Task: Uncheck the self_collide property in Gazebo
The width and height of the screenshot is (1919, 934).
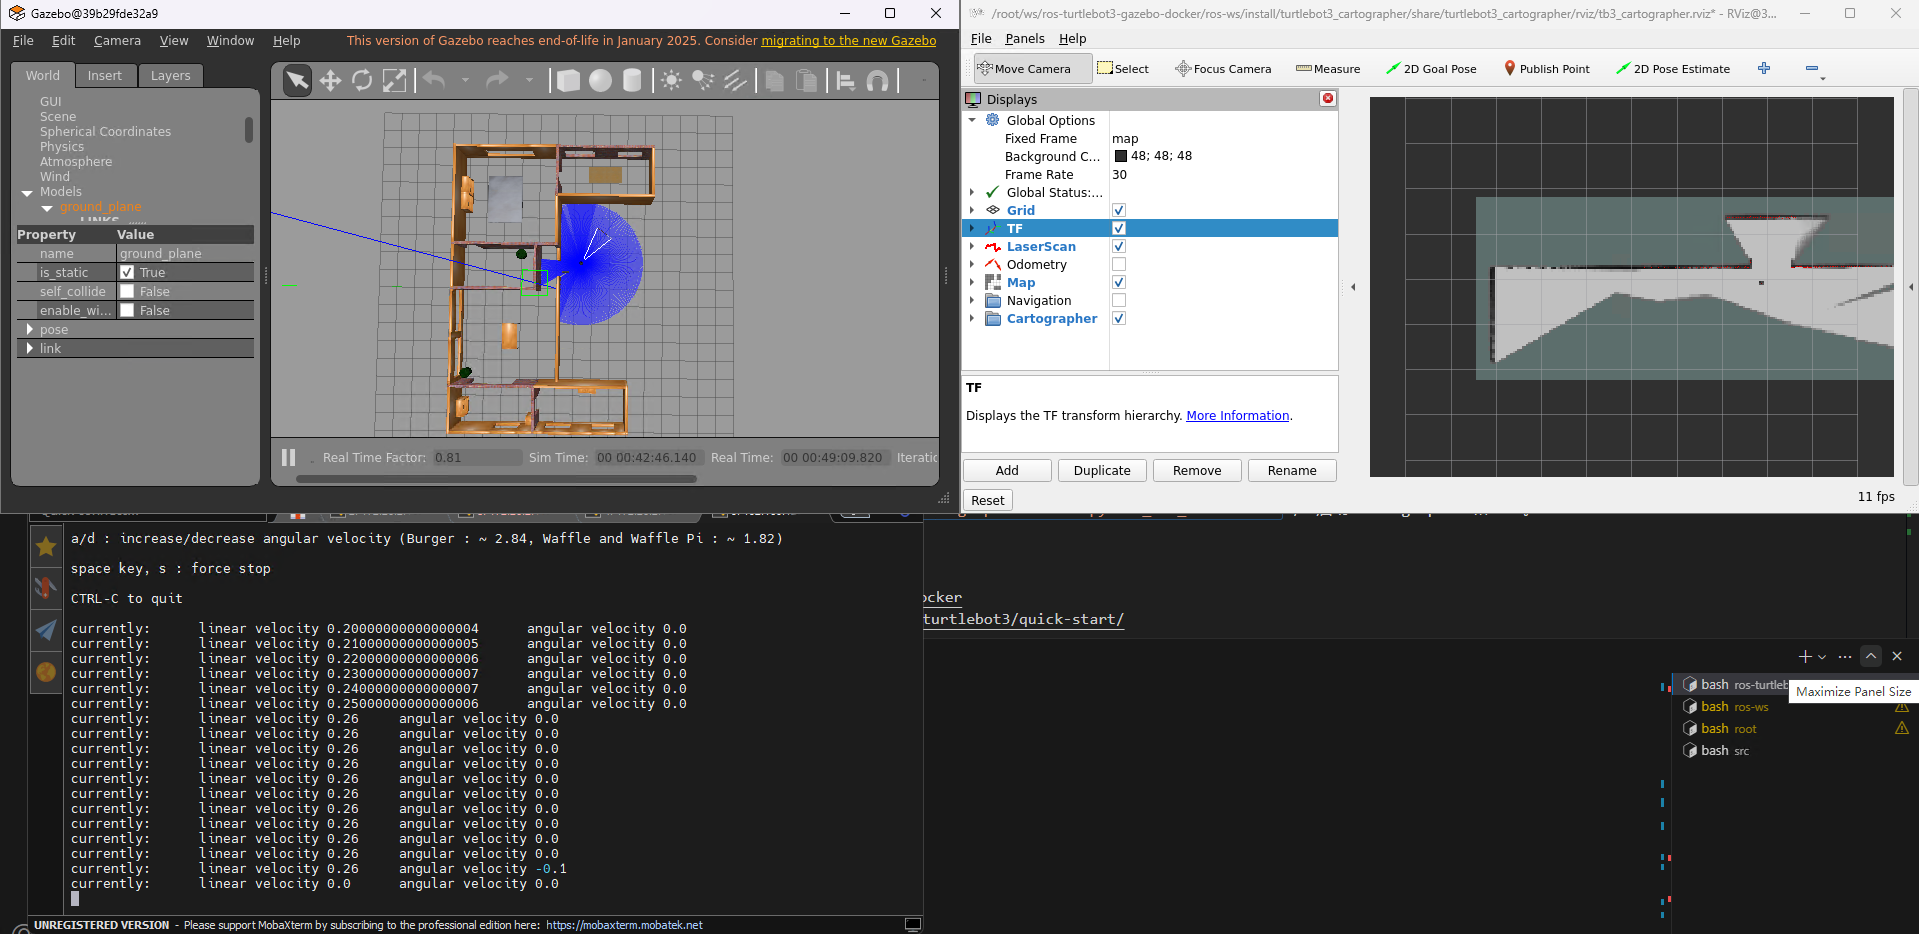Action: point(127,291)
